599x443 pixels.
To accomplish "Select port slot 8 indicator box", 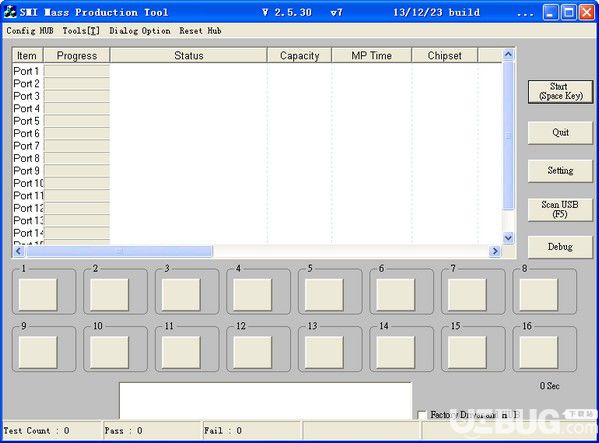I will (x=539, y=294).
